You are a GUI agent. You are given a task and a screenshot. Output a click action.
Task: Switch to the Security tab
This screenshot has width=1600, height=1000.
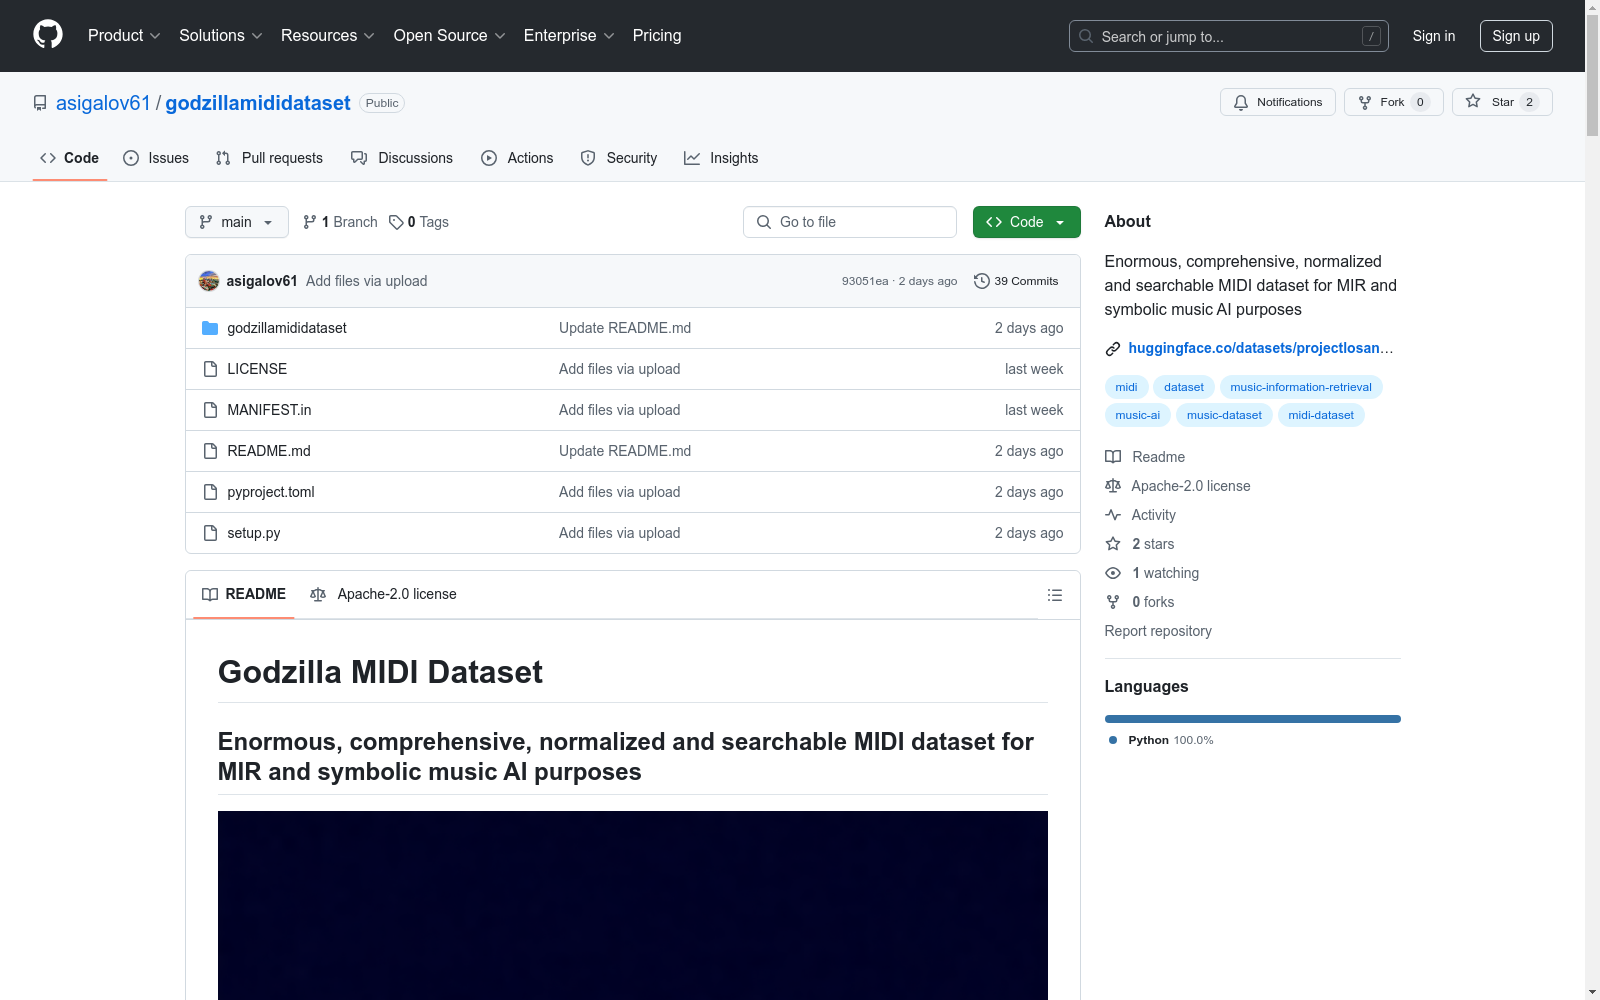(x=619, y=158)
